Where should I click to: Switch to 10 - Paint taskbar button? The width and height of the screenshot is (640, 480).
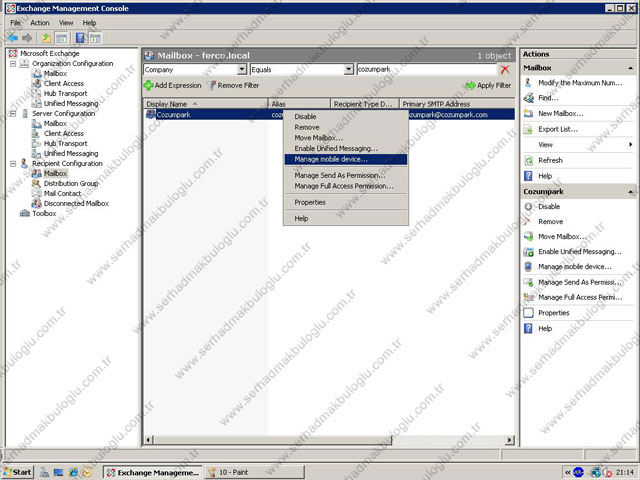point(254,472)
